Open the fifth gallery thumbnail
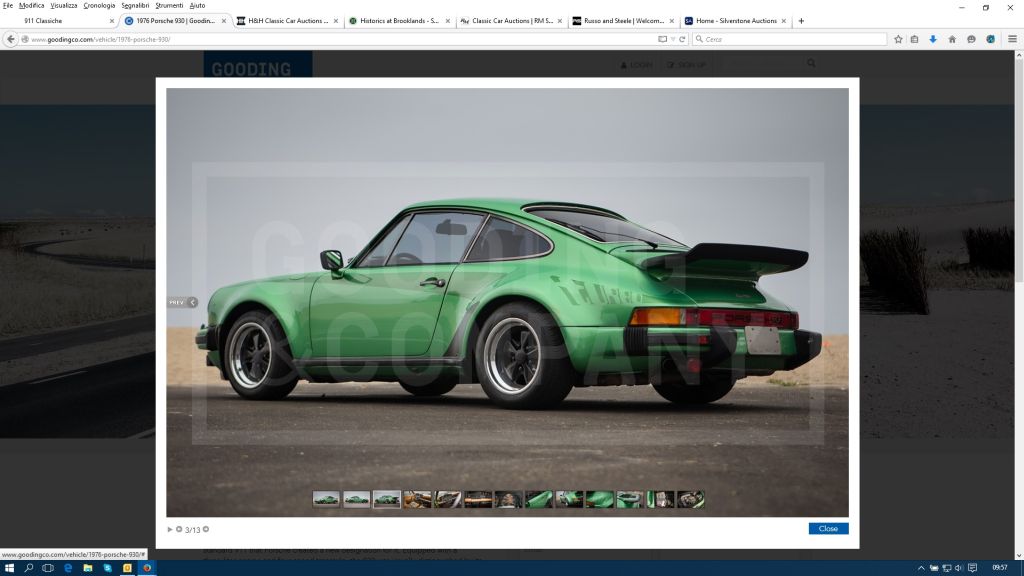The width and height of the screenshot is (1024, 576). point(448,500)
